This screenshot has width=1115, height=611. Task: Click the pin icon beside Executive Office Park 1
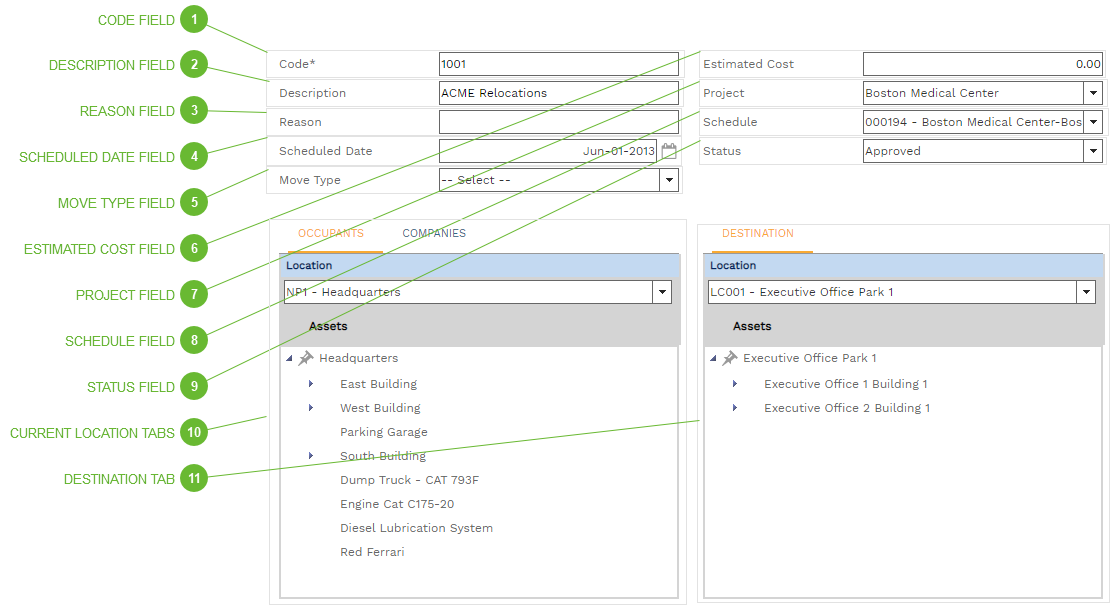tap(730, 358)
